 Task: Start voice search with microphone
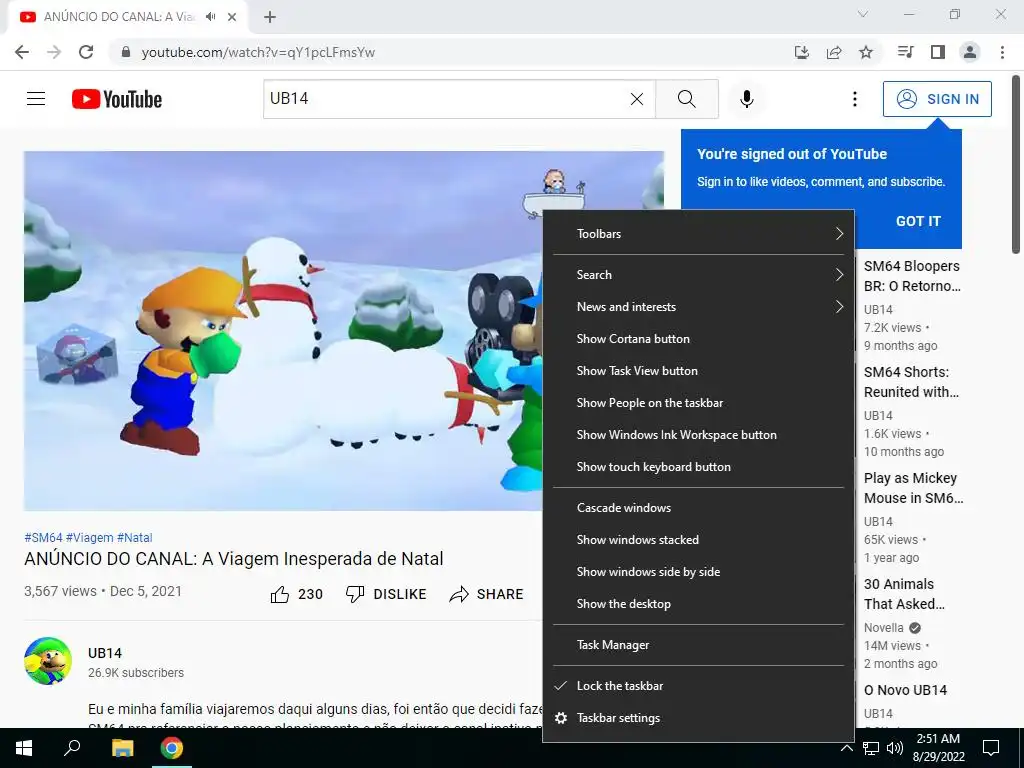(746, 99)
